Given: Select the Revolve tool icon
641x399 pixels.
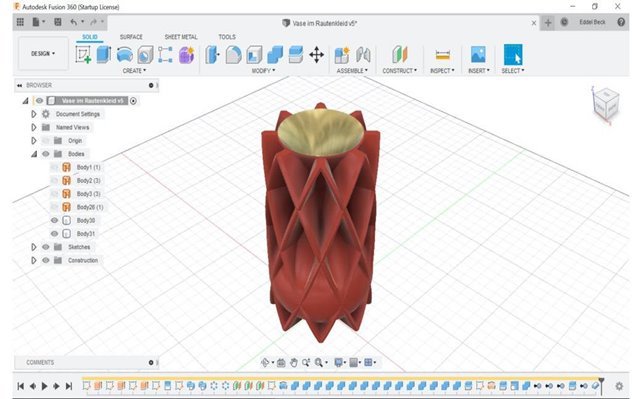Looking at the screenshot, I should coord(125,55).
